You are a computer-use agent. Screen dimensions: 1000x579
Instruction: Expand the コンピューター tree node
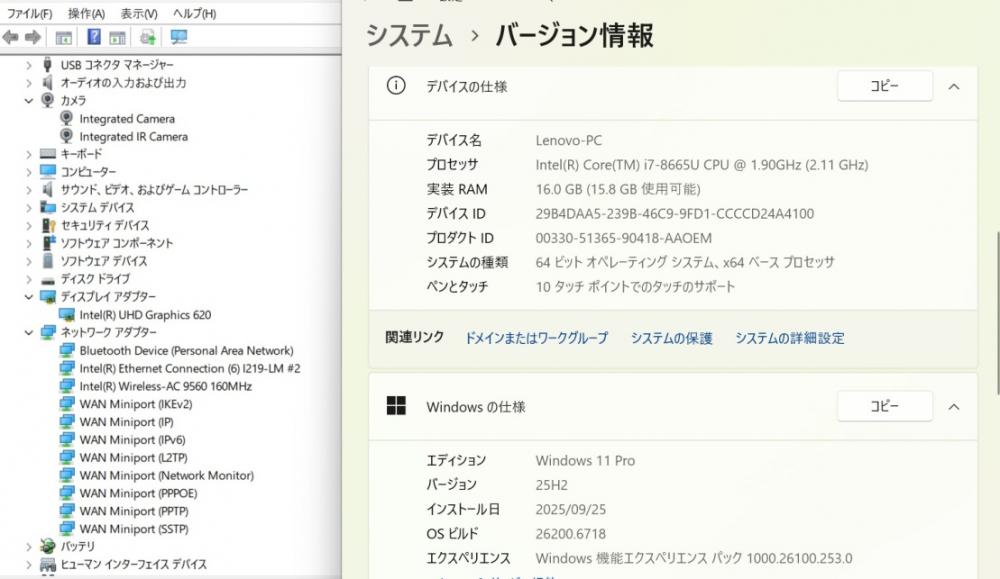(x=29, y=172)
